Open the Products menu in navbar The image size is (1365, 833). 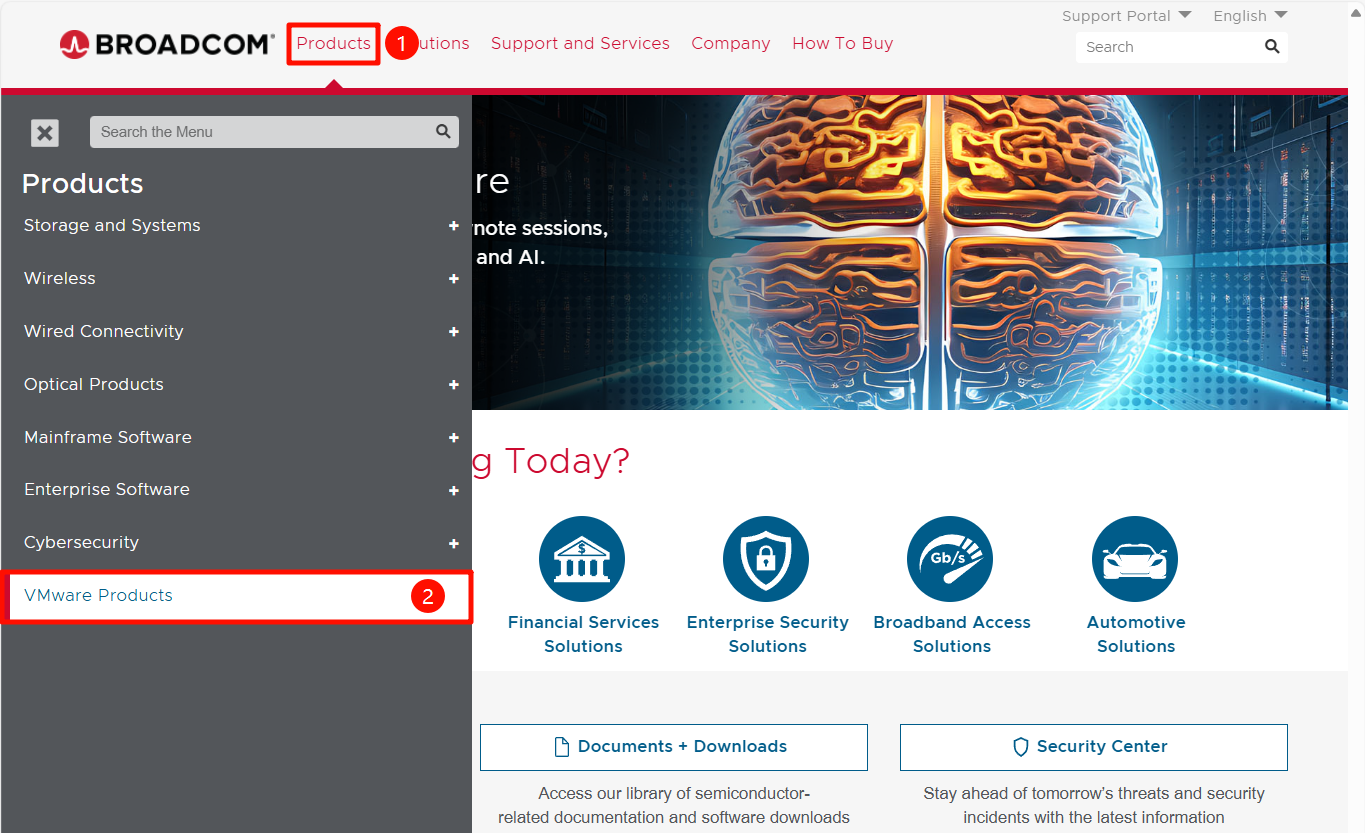333,44
